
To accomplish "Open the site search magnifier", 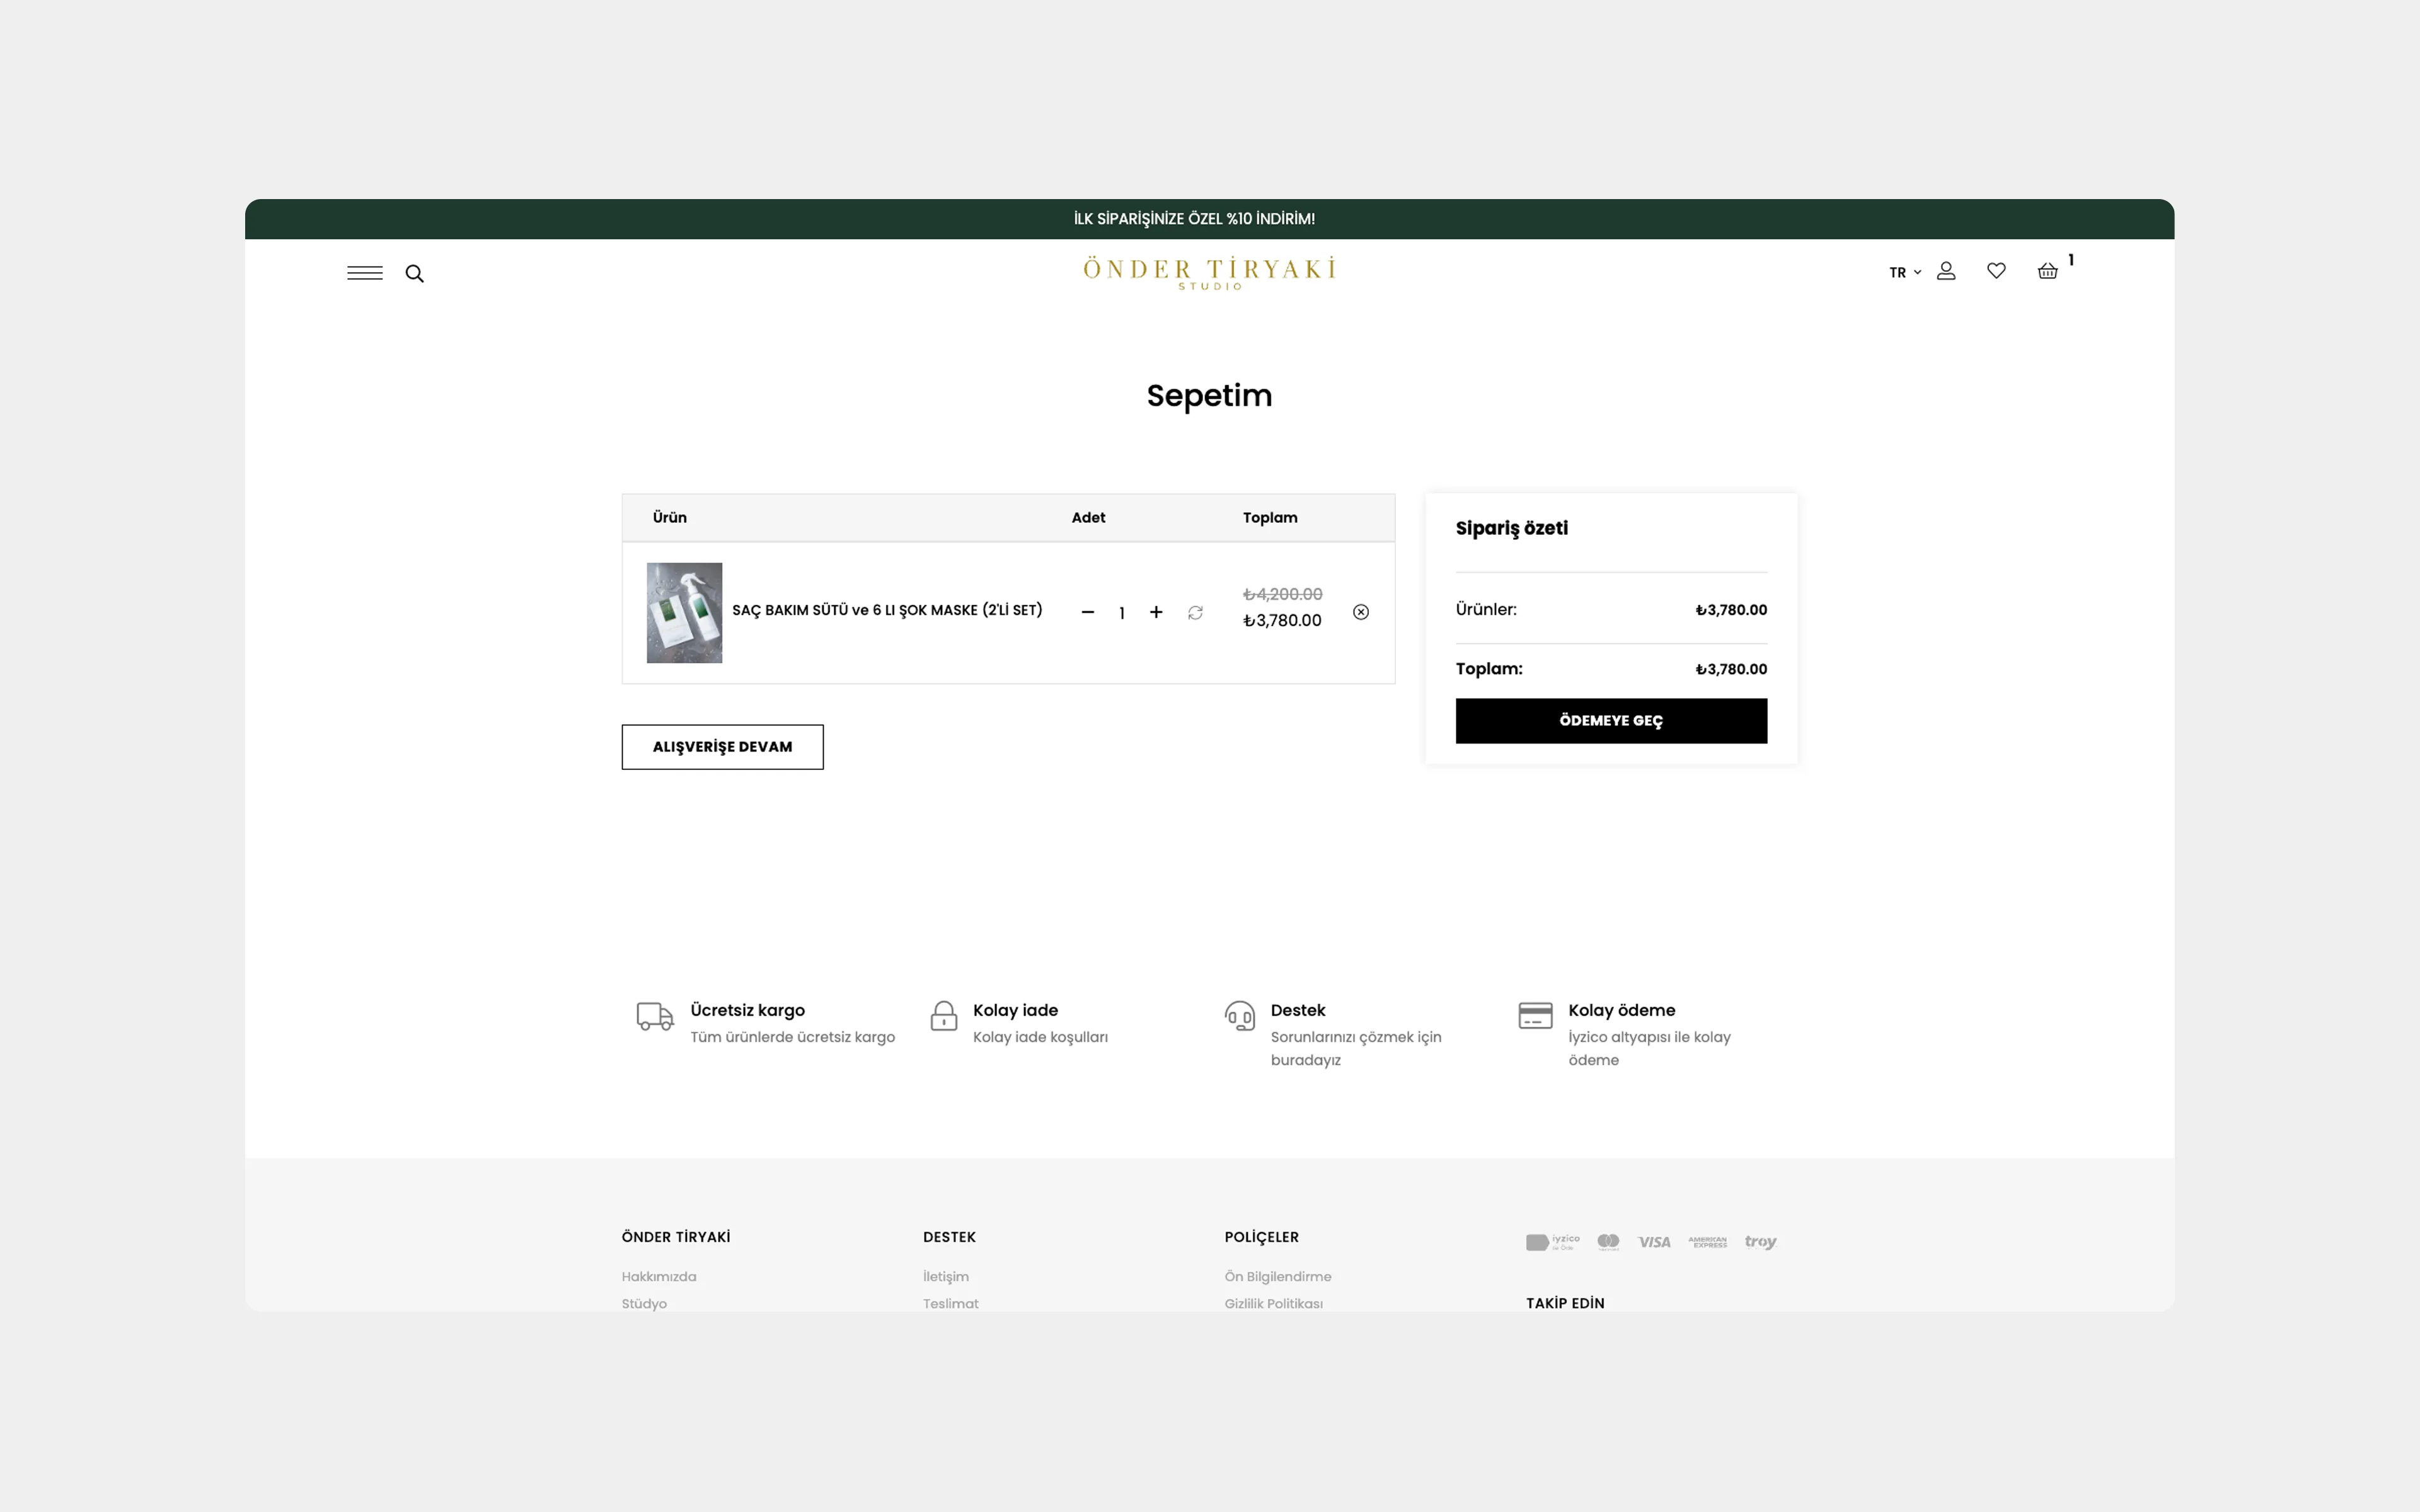I will [x=414, y=273].
